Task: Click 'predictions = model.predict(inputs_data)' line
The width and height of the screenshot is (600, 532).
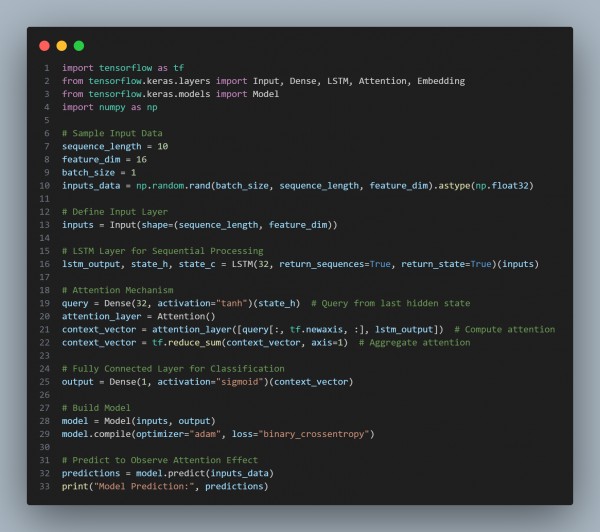Action: tap(168, 473)
